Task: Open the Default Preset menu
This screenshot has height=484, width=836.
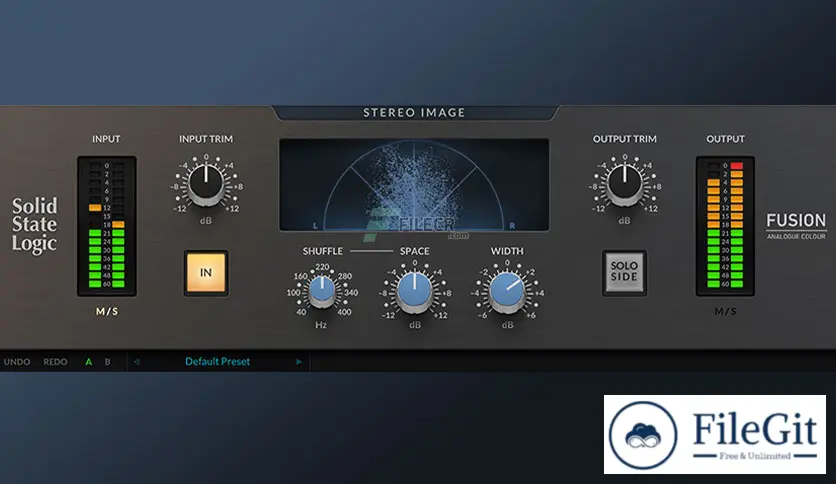Action: [218, 361]
